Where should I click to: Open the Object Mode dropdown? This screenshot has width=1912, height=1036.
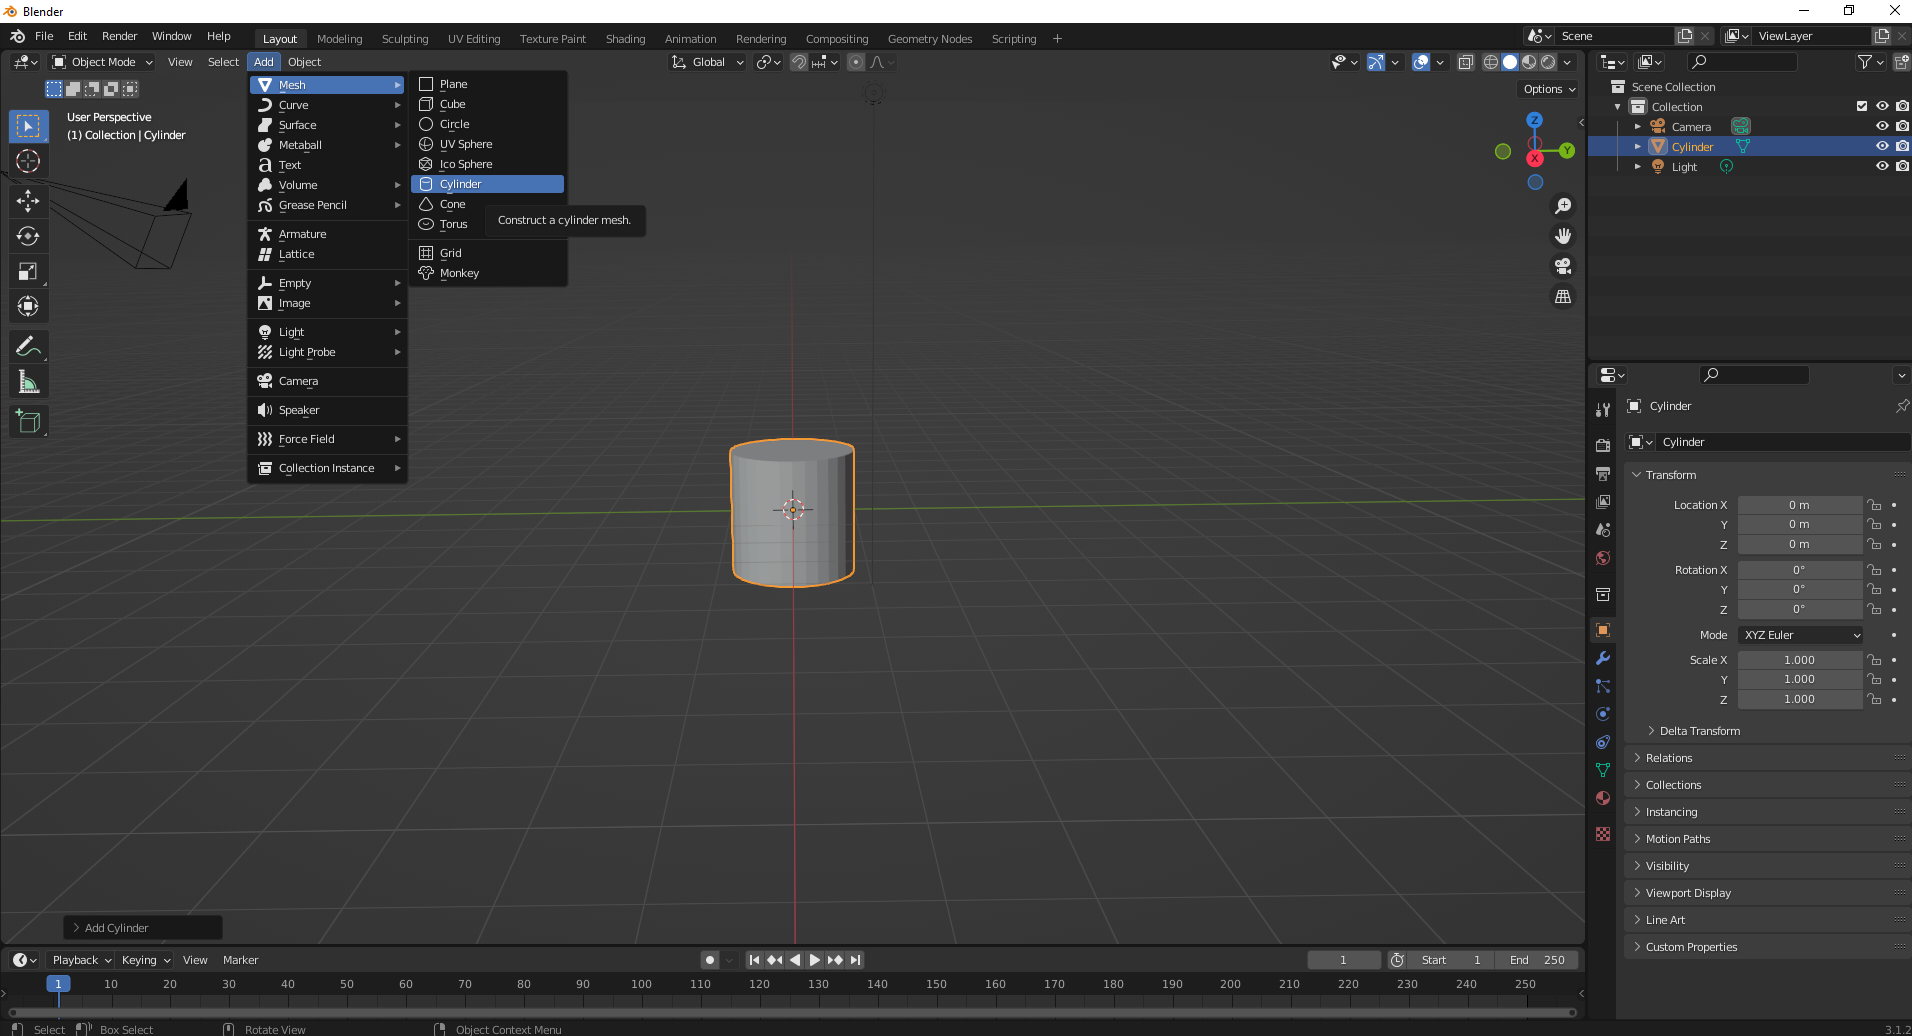[x=103, y=62]
